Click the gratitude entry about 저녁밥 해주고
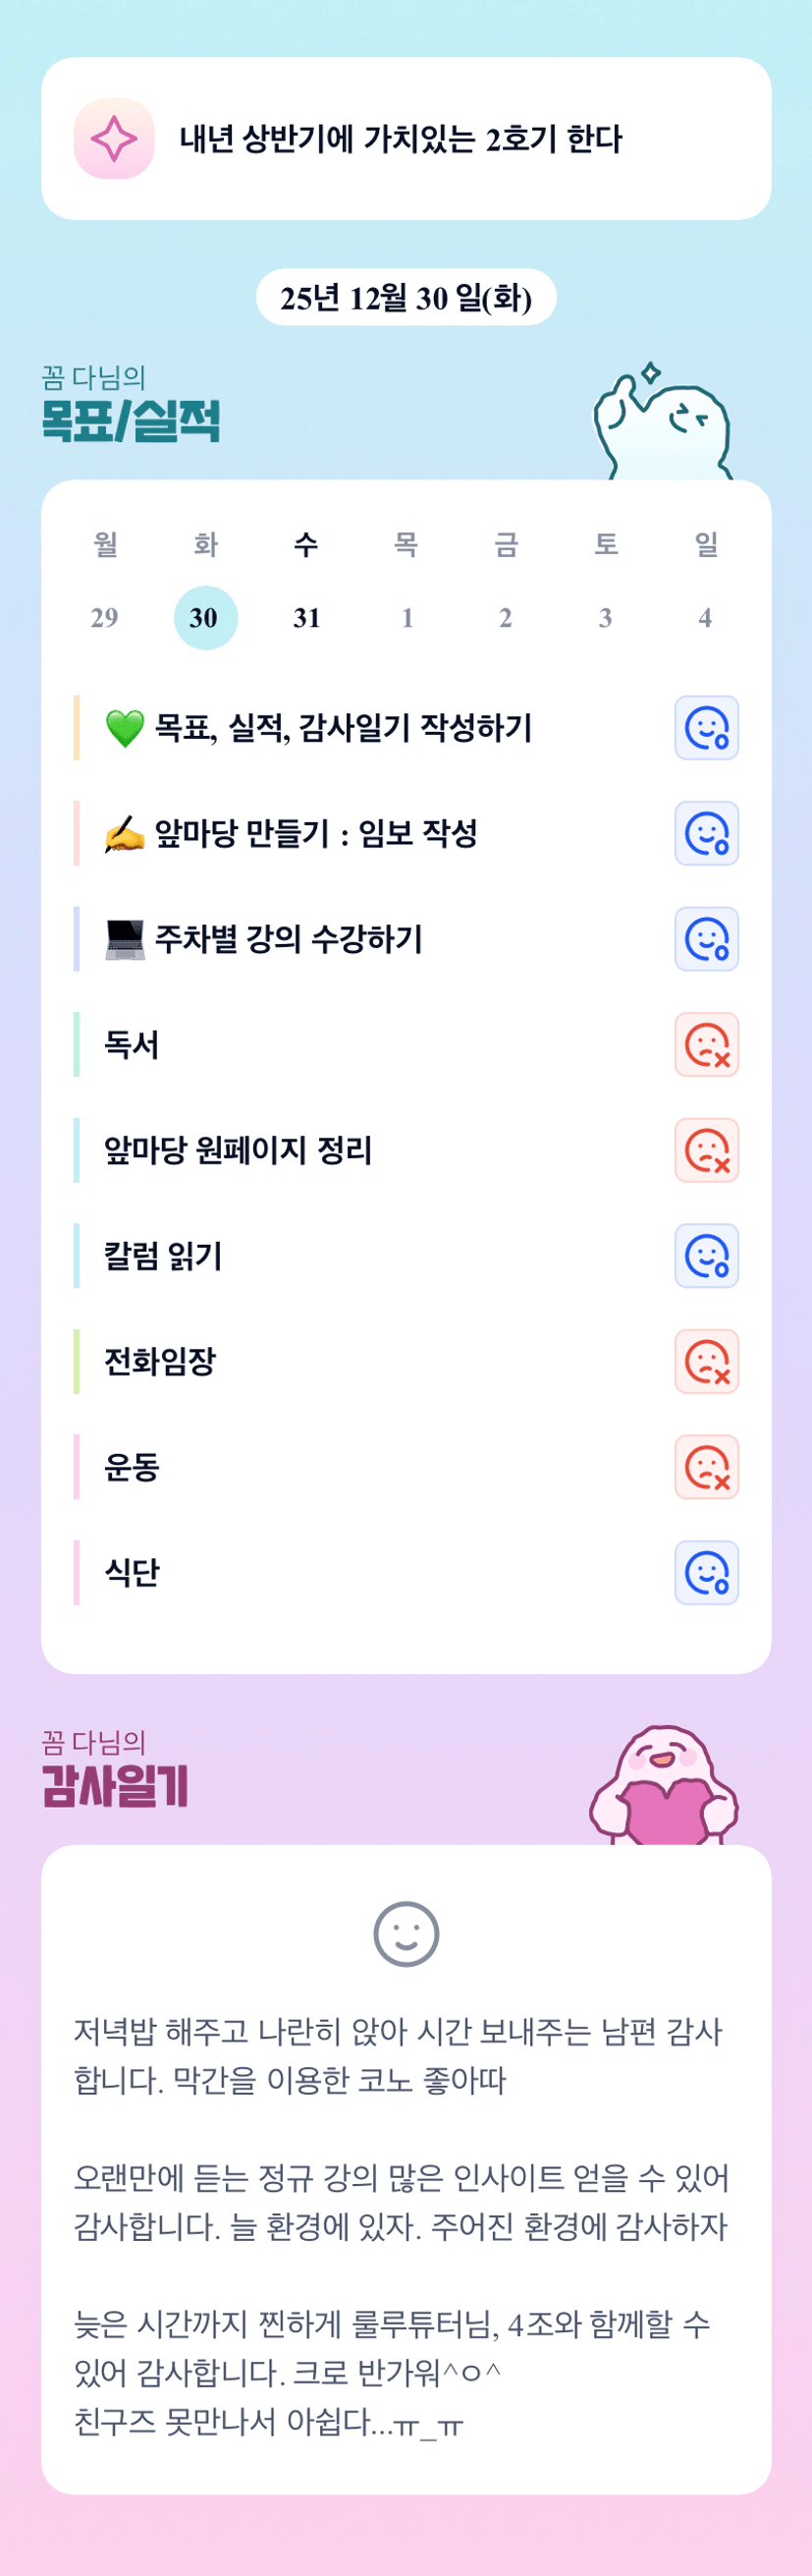Screen dimensions: 812x2576 point(398,2056)
